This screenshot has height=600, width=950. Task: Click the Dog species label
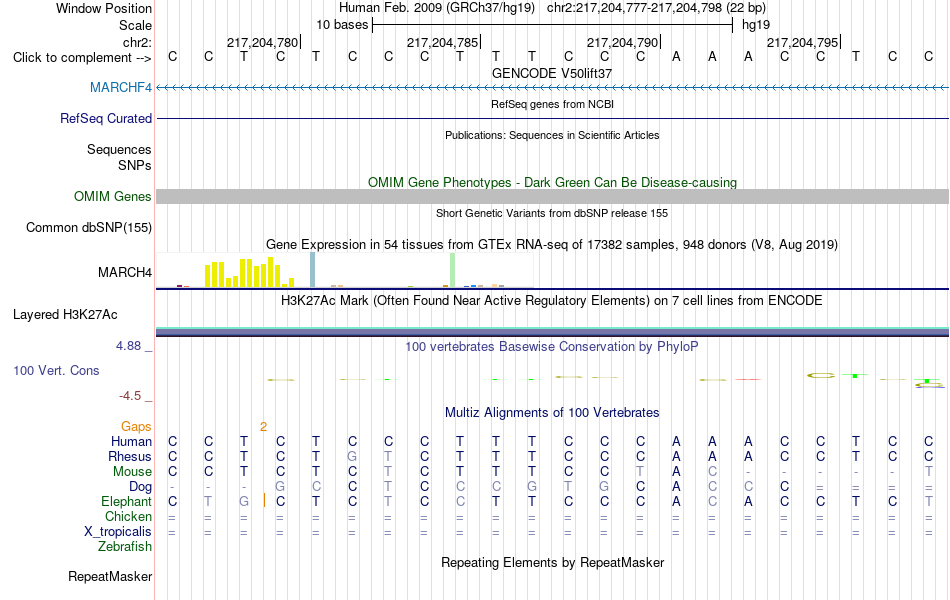pyautogui.click(x=140, y=487)
